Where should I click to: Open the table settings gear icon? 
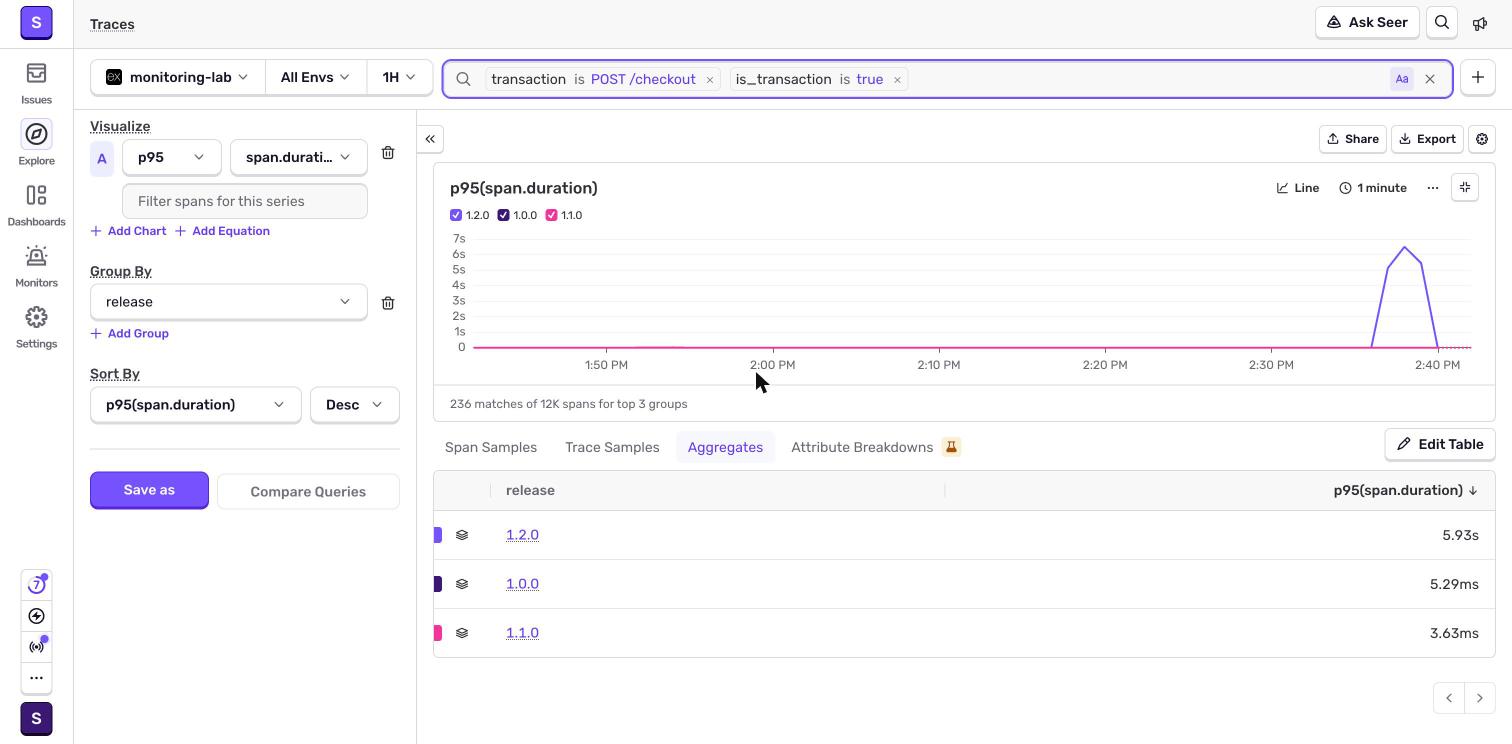(x=1482, y=139)
